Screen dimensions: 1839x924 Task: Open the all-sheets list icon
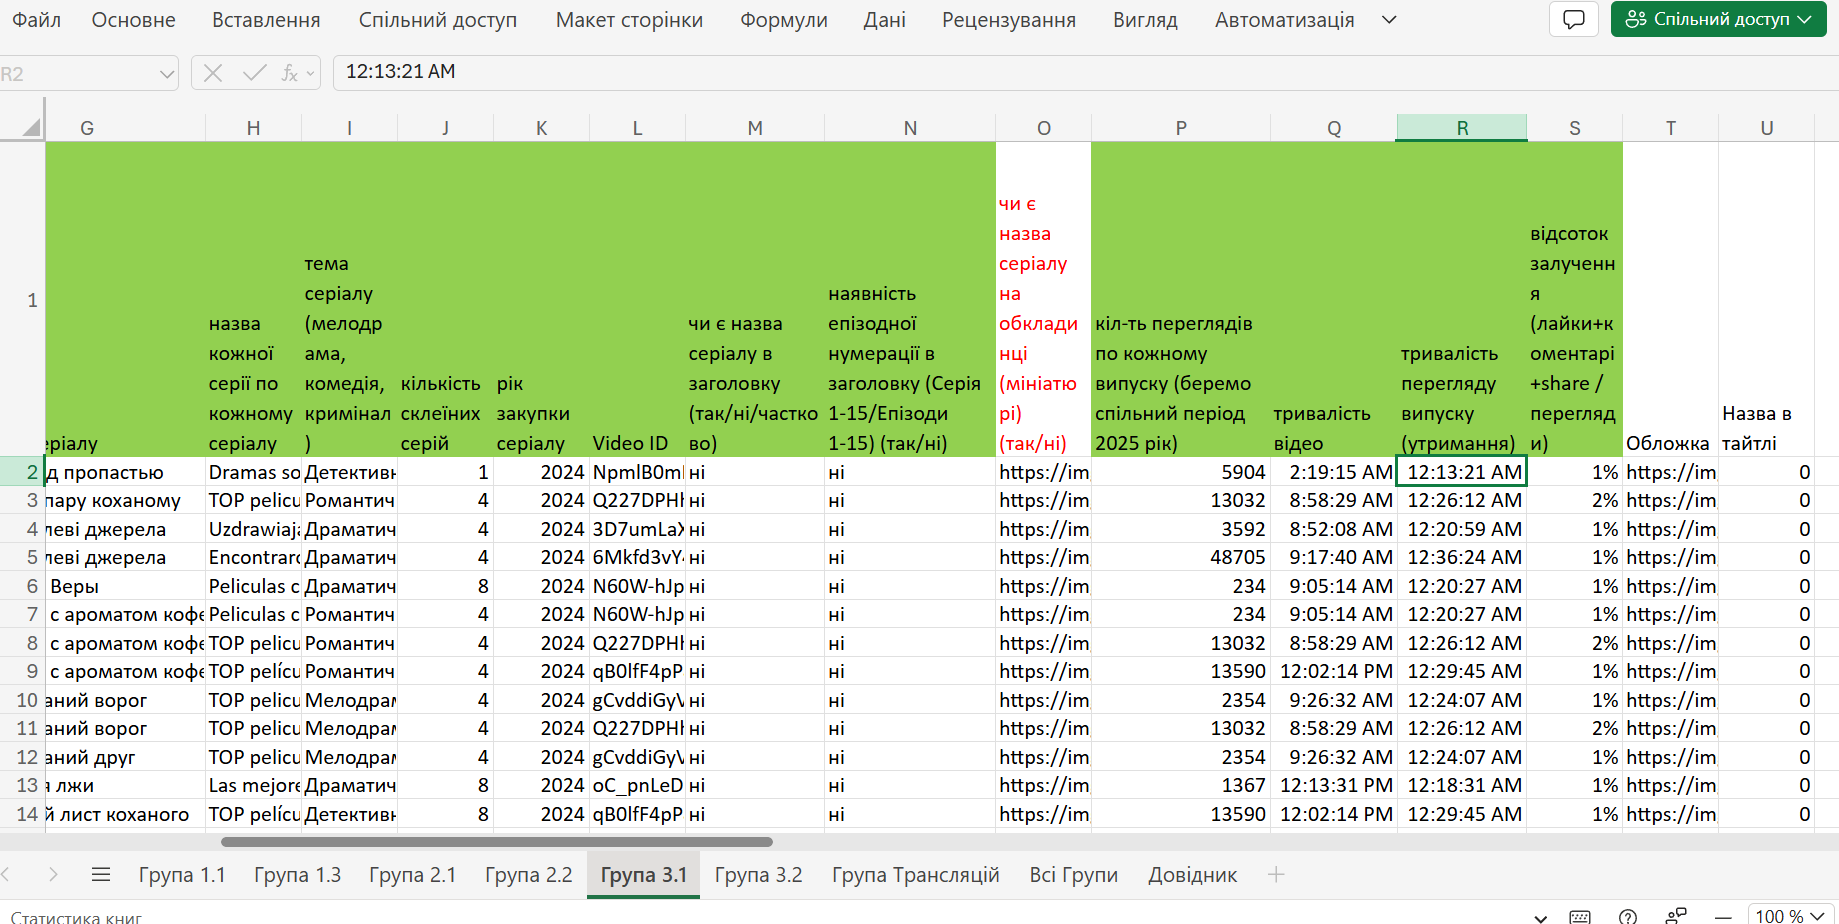click(101, 875)
